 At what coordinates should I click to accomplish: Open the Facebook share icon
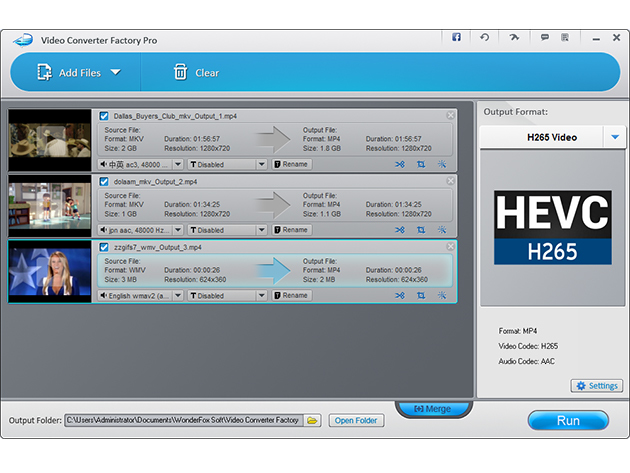point(456,37)
